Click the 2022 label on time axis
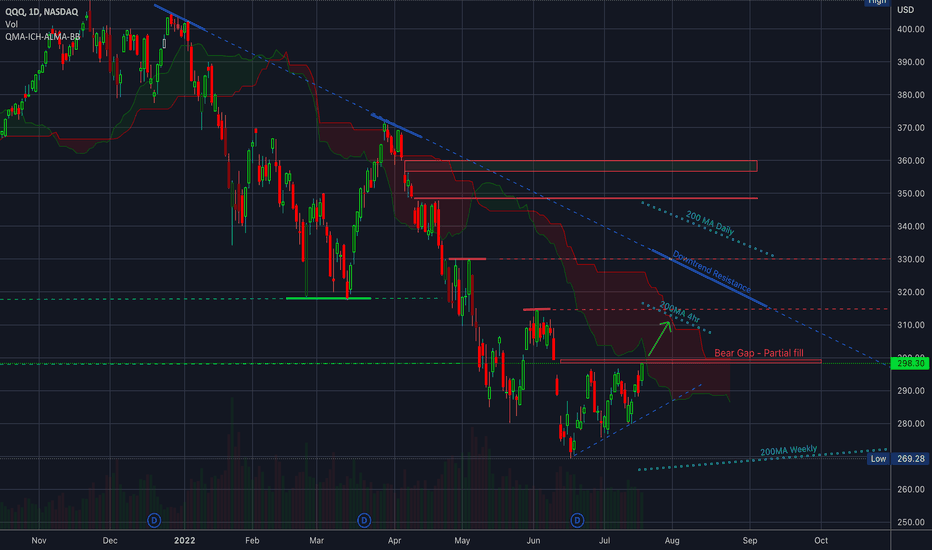This screenshot has height=550, width=932. click(184, 540)
